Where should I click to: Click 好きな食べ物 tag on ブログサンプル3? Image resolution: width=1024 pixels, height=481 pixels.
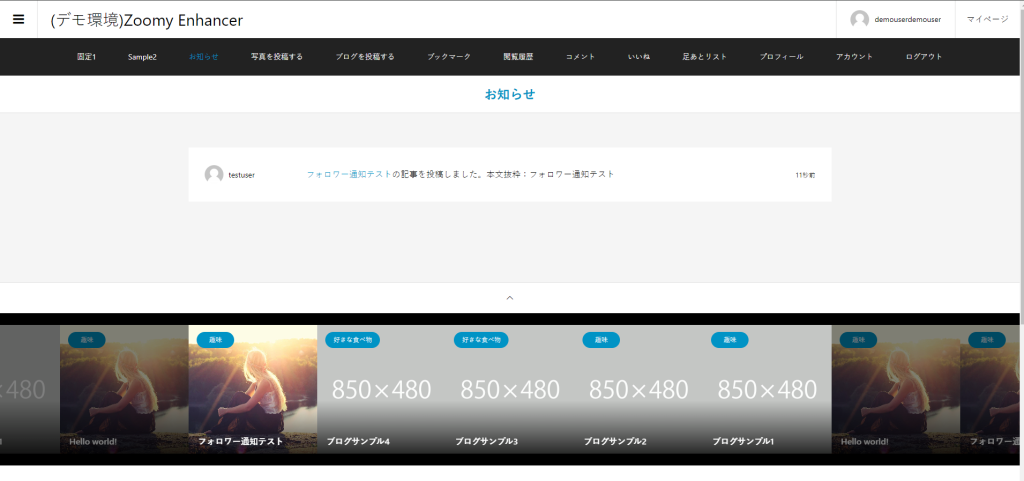(481, 340)
